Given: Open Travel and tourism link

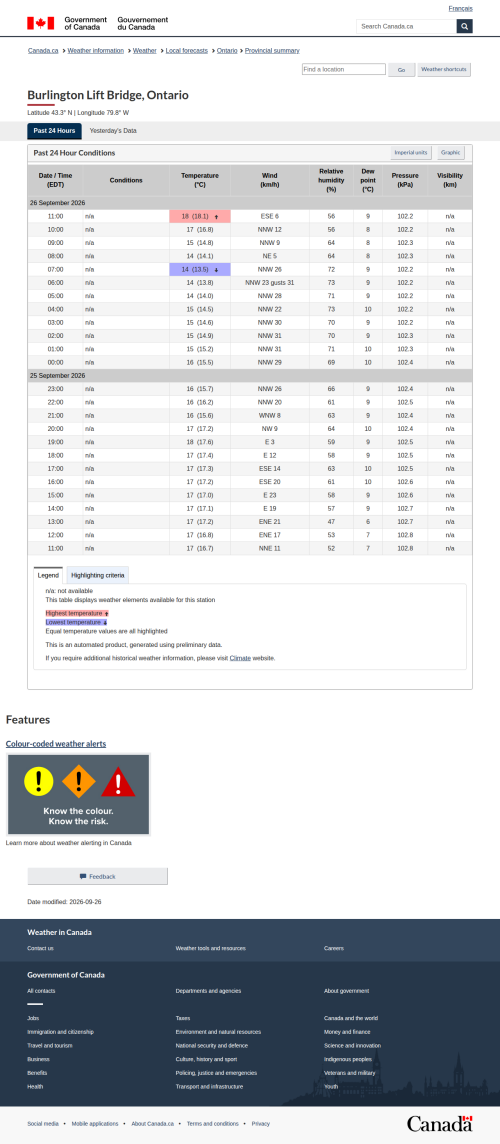Looking at the screenshot, I should [x=50, y=1046].
